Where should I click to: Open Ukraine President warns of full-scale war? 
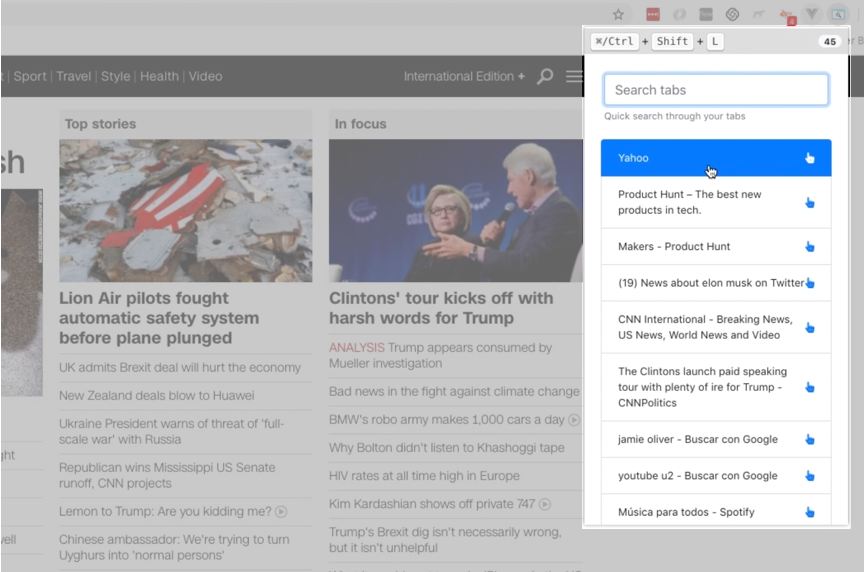[x=171, y=431]
